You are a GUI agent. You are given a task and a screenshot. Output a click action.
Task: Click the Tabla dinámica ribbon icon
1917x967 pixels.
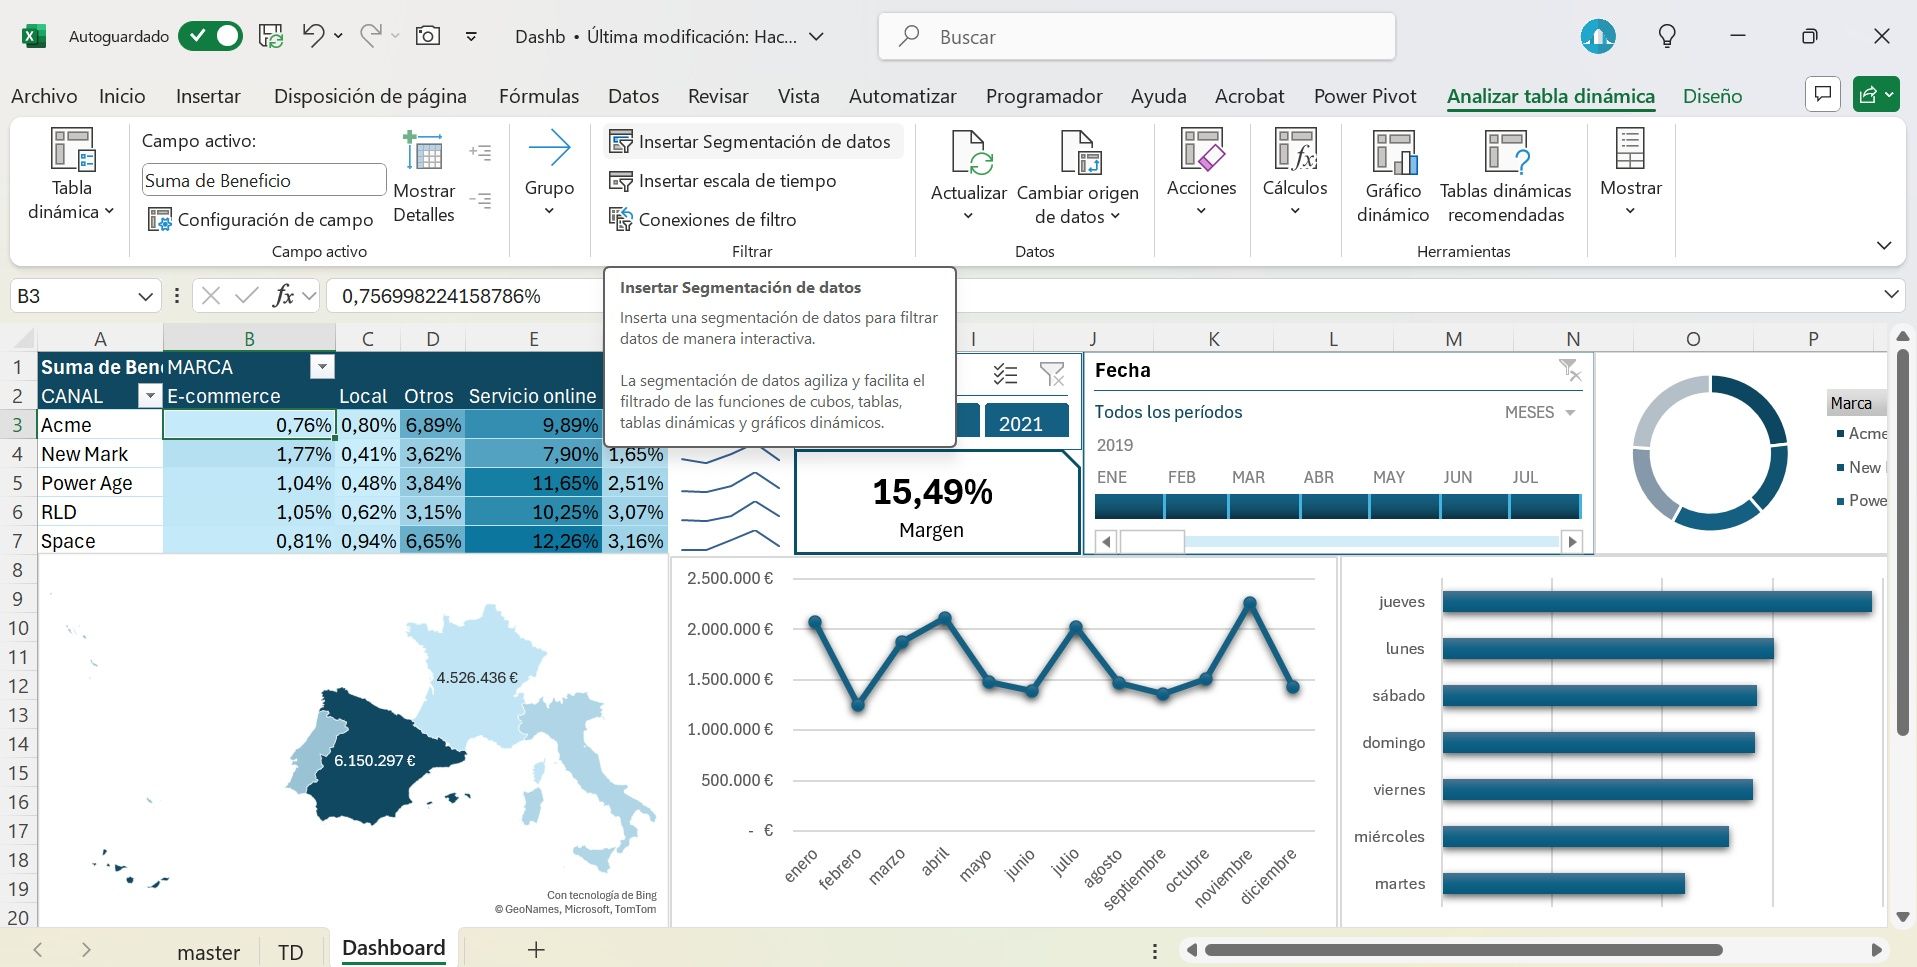[x=72, y=150]
